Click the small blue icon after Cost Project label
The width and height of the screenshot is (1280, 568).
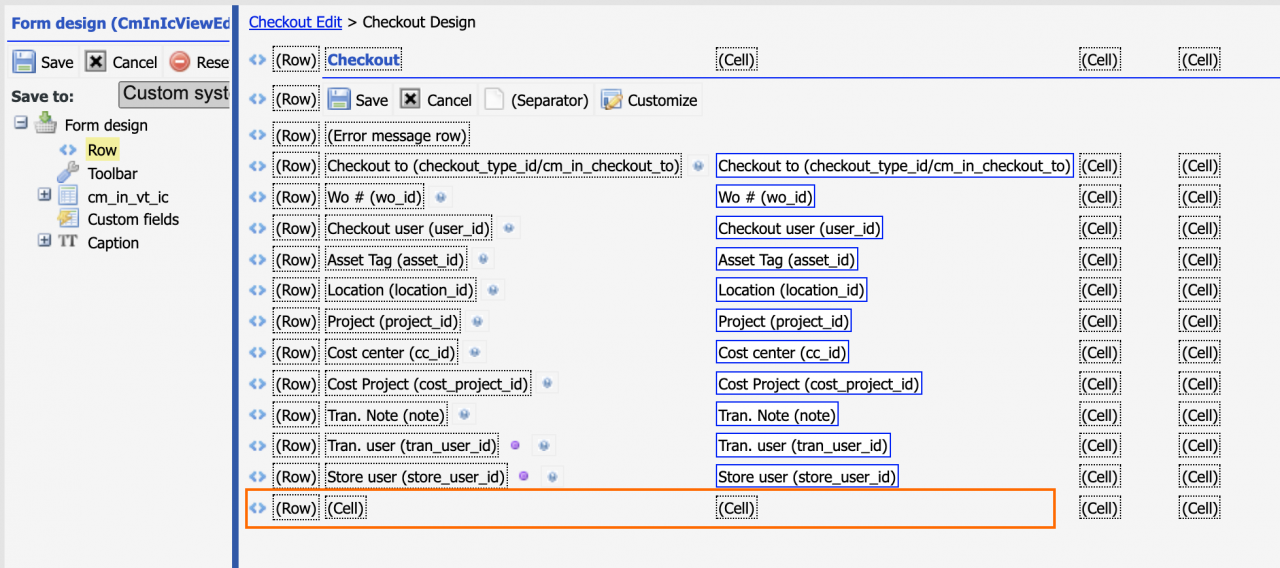click(547, 383)
